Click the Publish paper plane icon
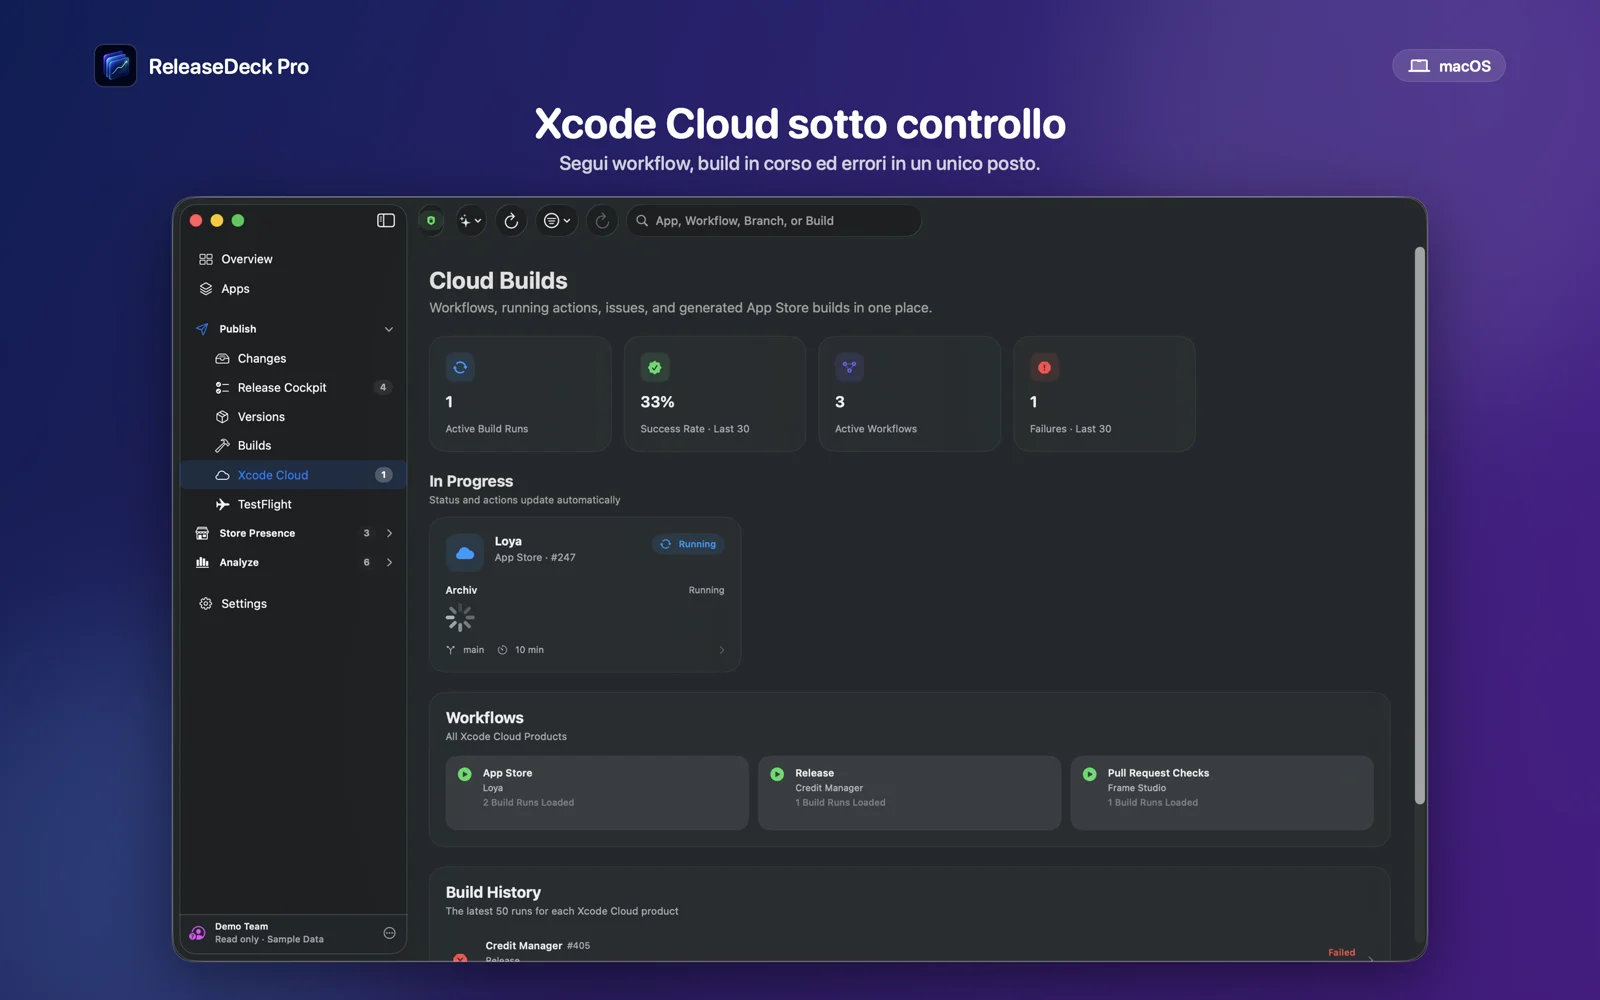Viewport: 1600px width, 1000px height. pyautogui.click(x=202, y=329)
